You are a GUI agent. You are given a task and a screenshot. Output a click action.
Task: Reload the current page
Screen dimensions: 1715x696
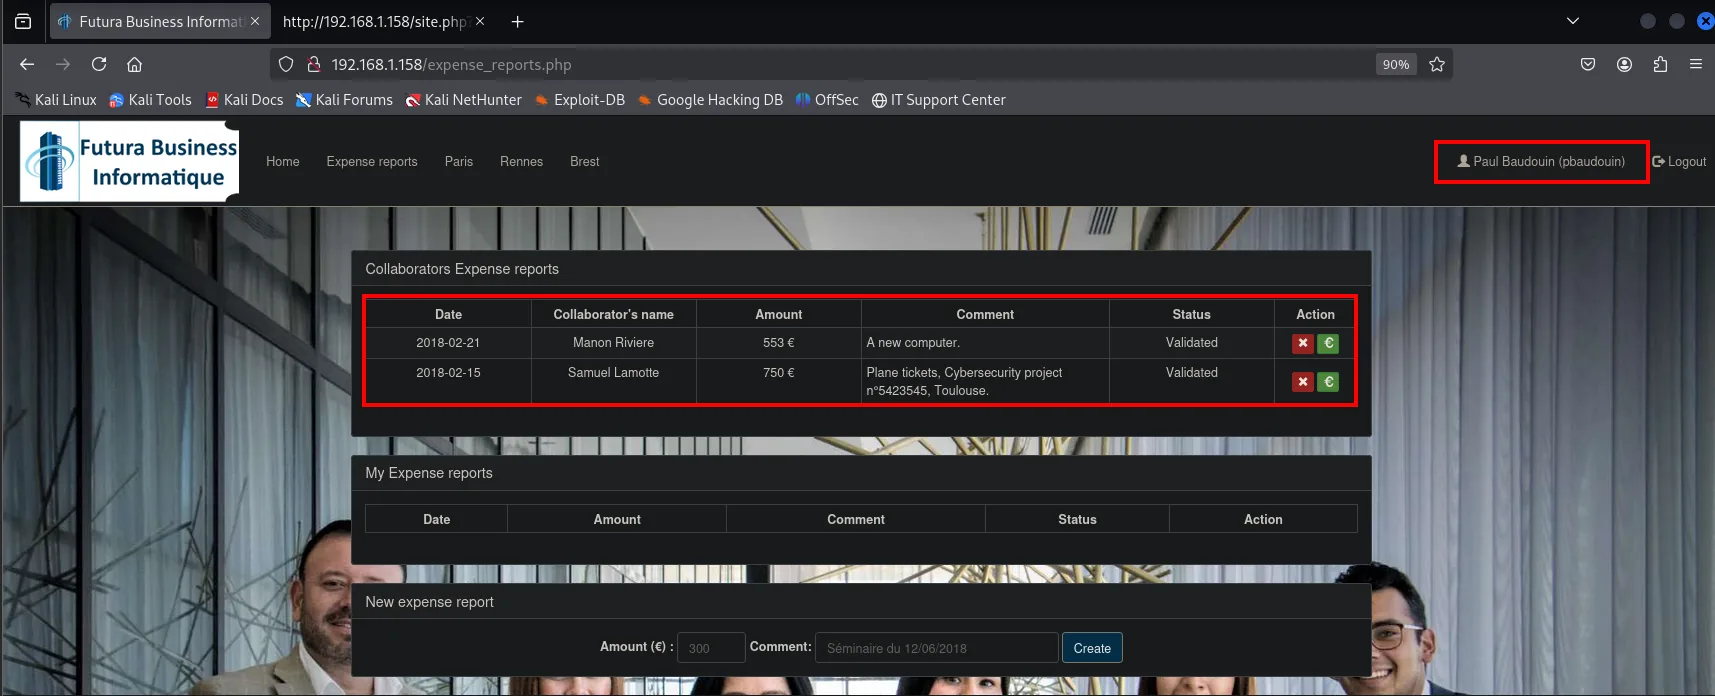point(99,64)
